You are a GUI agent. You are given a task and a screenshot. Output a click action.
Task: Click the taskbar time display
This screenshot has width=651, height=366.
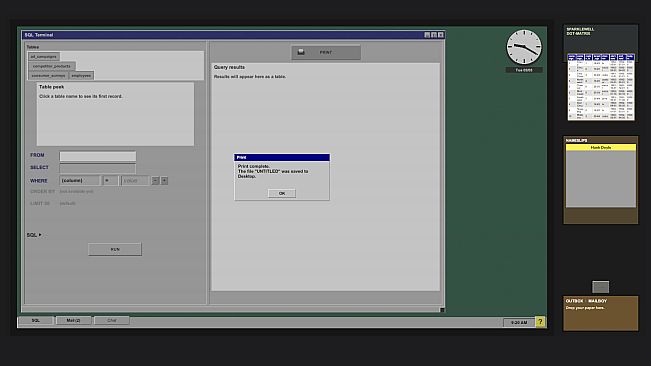tap(519, 322)
